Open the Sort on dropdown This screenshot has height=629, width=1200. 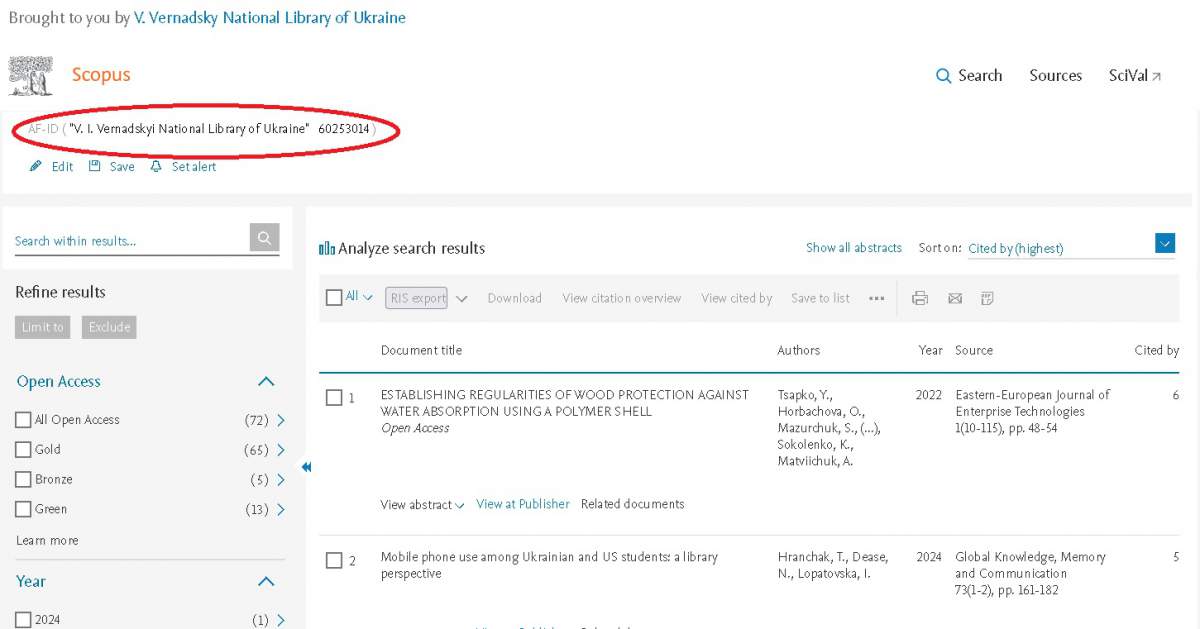pyautogui.click(x=1164, y=243)
